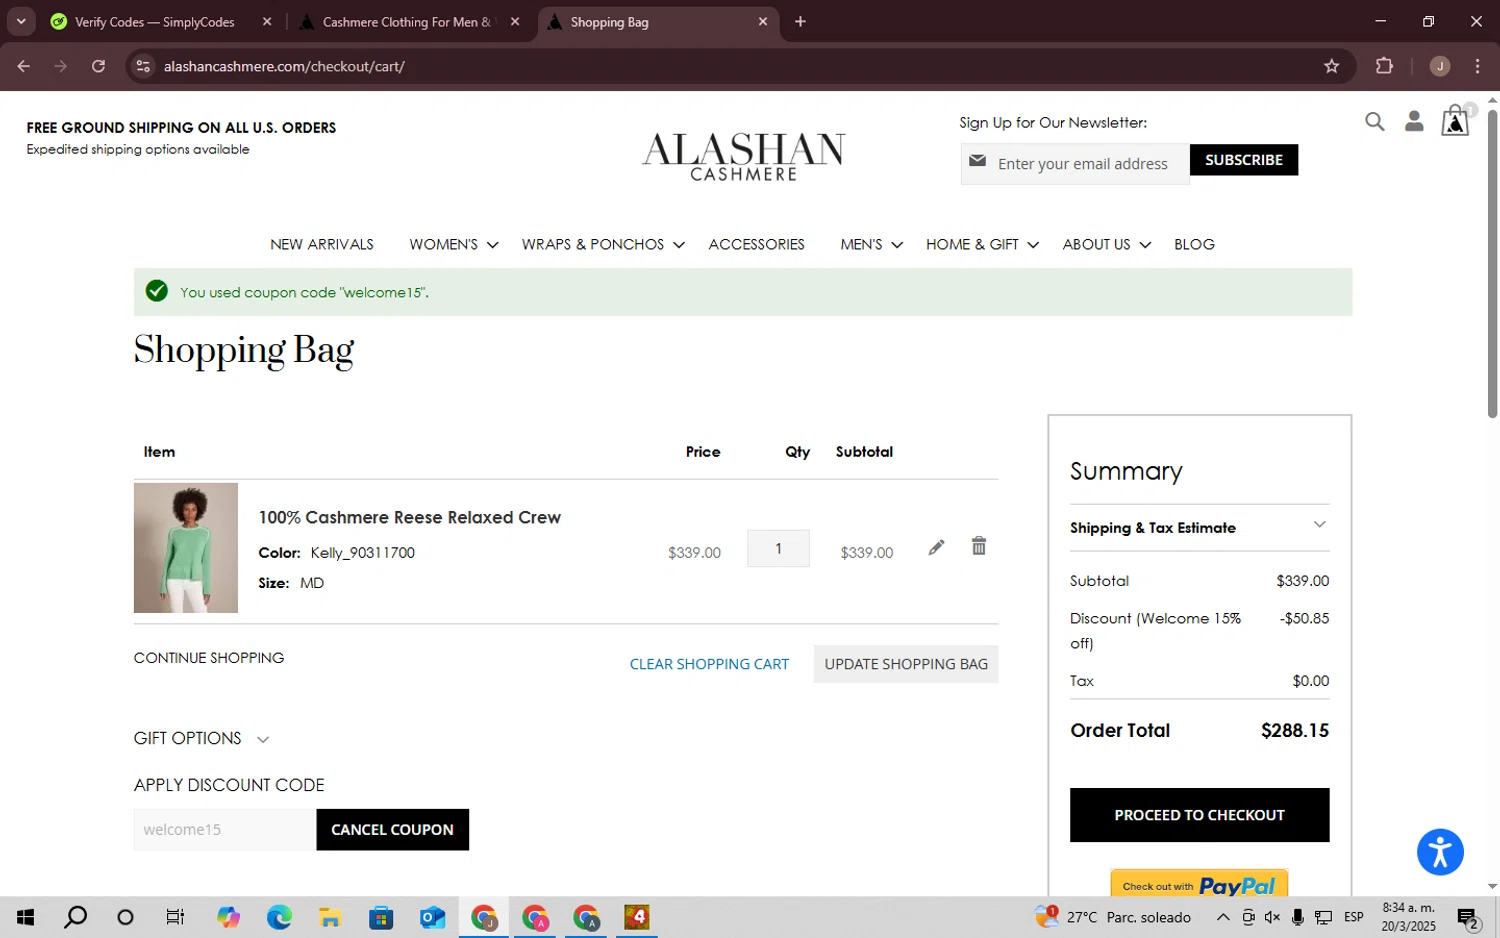
Task: Open File Explorer from the taskbar
Action: [330, 917]
